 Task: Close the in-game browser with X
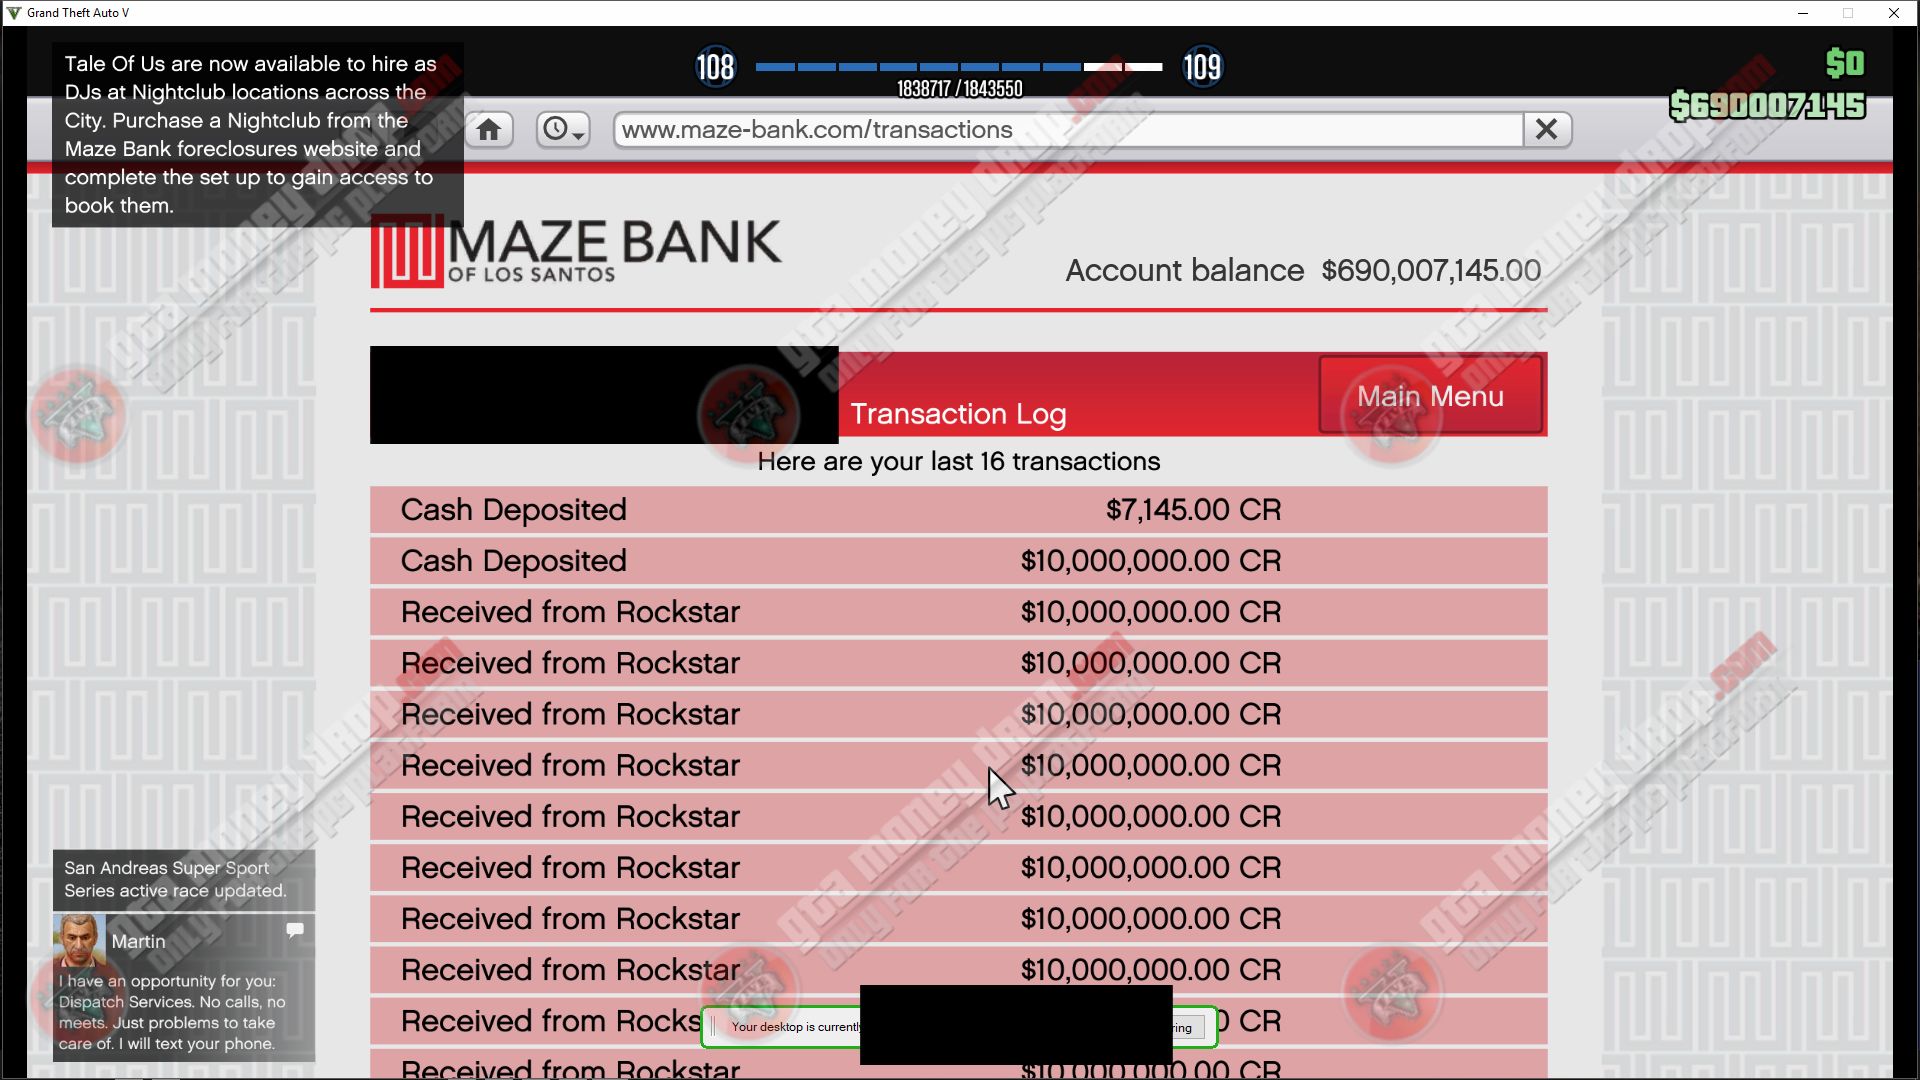coord(1546,130)
